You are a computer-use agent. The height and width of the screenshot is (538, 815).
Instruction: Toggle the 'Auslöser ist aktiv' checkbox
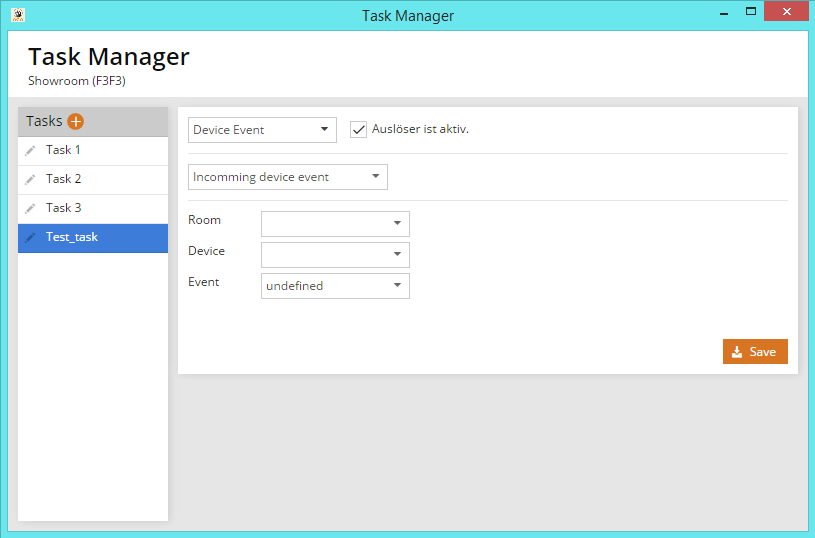[x=359, y=129]
